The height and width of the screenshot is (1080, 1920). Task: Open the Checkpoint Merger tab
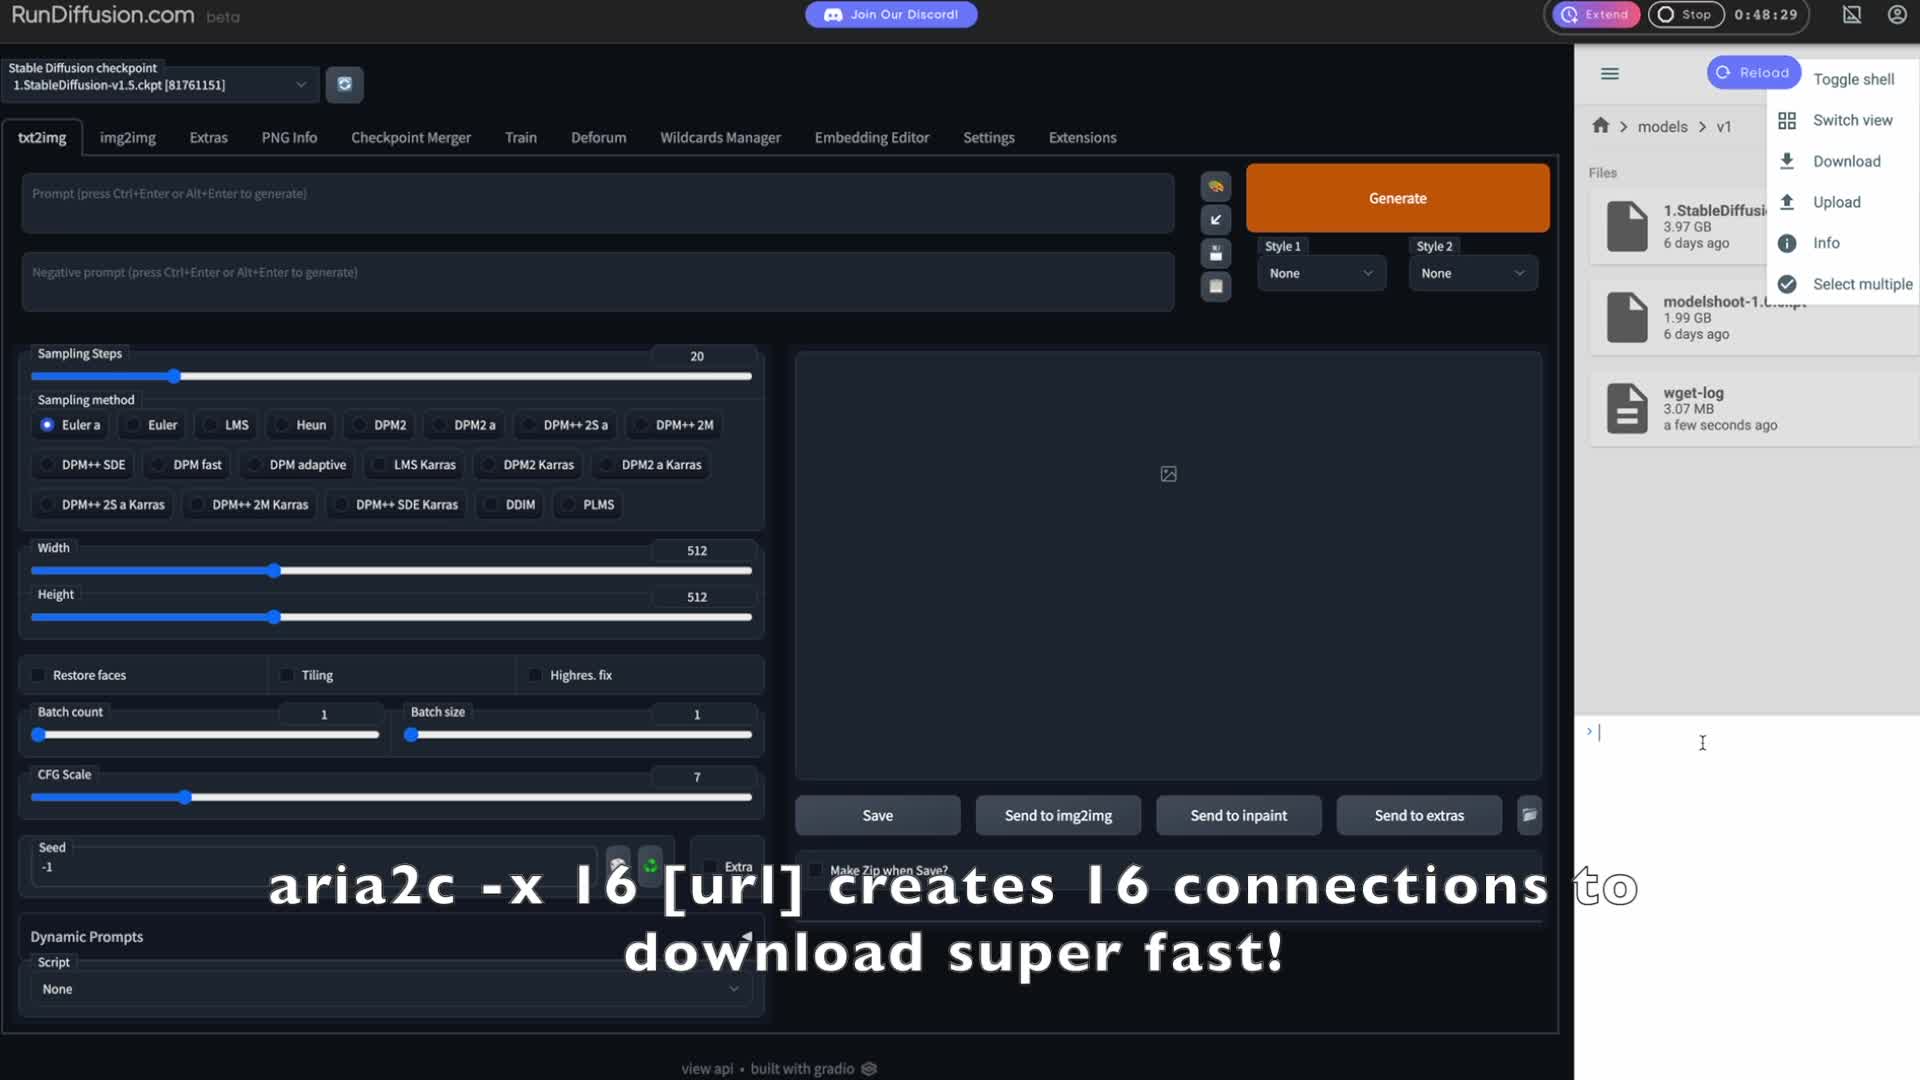pyautogui.click(x=410, y=138)
